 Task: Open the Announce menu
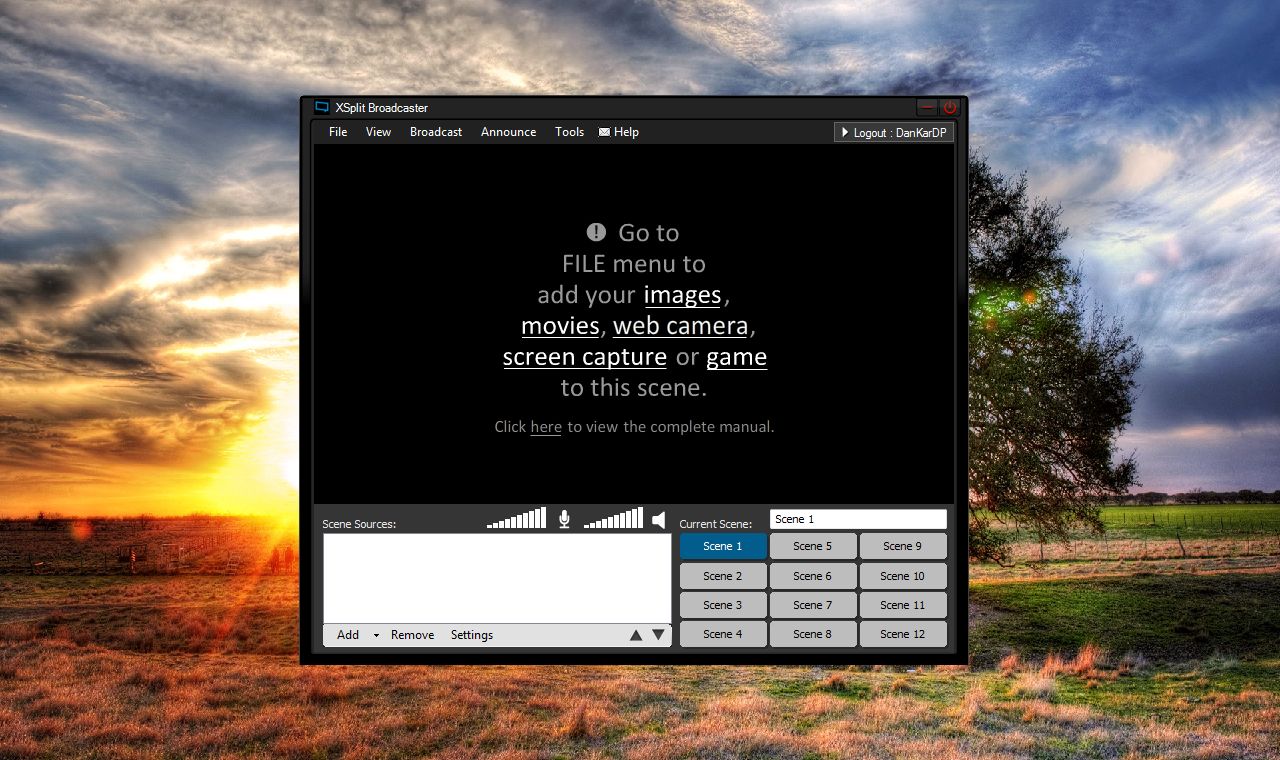508,132
